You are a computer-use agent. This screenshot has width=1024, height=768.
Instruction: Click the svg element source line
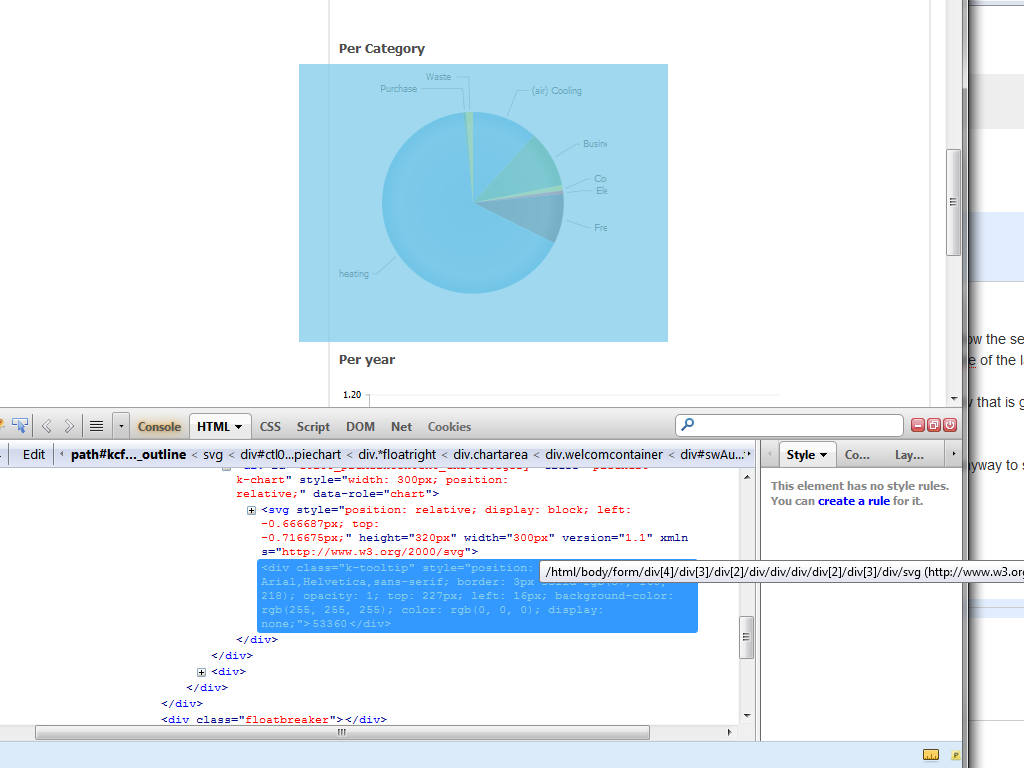[474, 530]
